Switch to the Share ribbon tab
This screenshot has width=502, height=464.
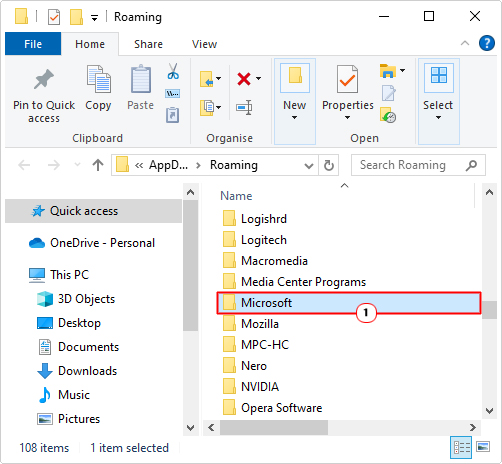tap(148, 44)
